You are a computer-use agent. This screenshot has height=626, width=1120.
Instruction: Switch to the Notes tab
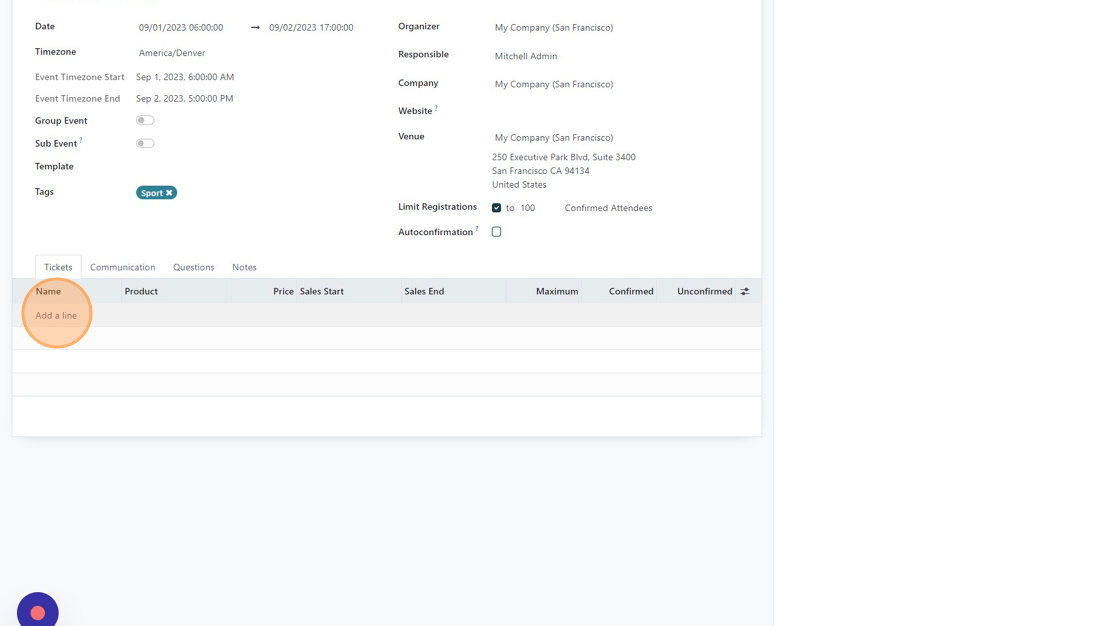coord(244,267)
